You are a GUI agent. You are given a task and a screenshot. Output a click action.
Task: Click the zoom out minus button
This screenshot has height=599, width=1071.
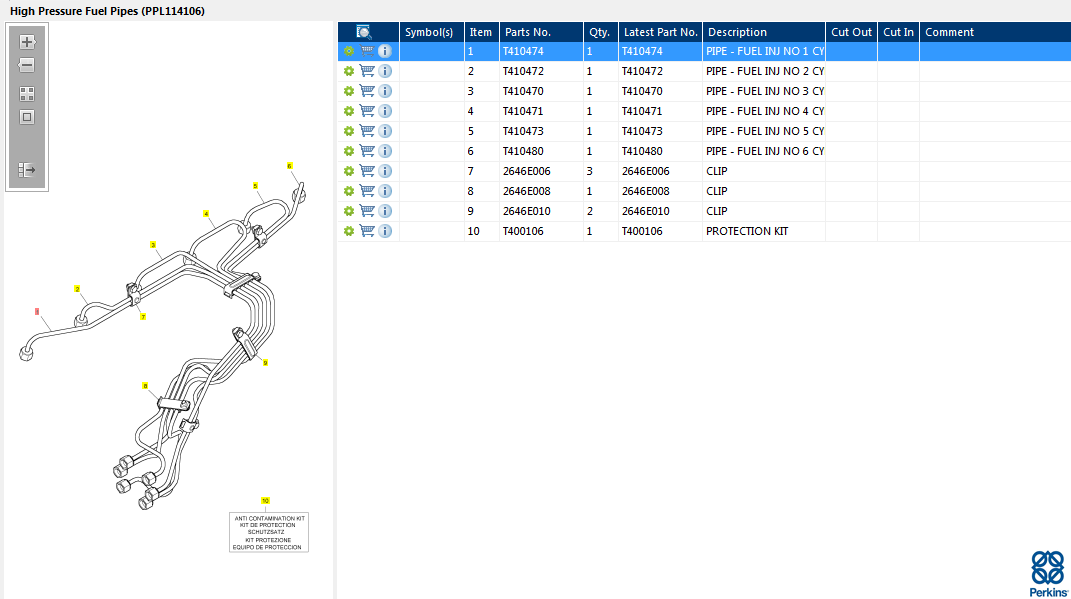(x=27, y=66)
